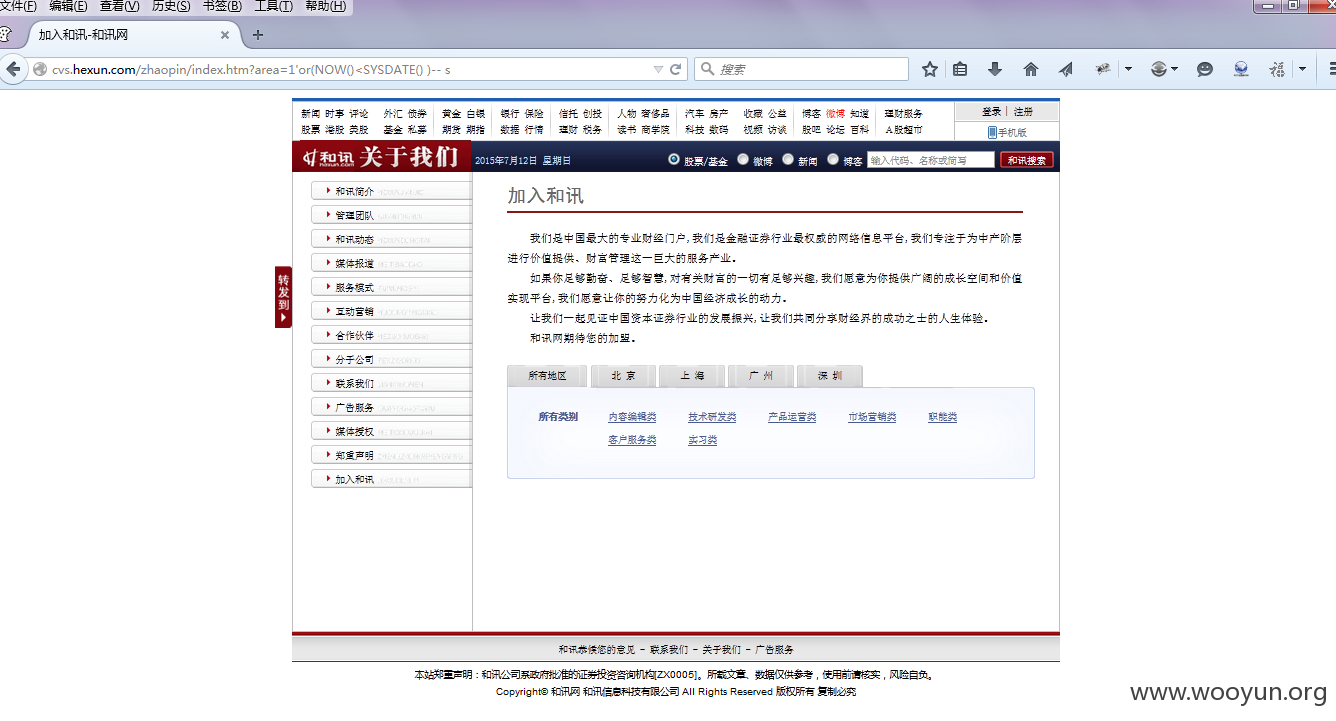
Task: Click the 注册 register link
Action: pyautogui.click(x=1023, y=112)
